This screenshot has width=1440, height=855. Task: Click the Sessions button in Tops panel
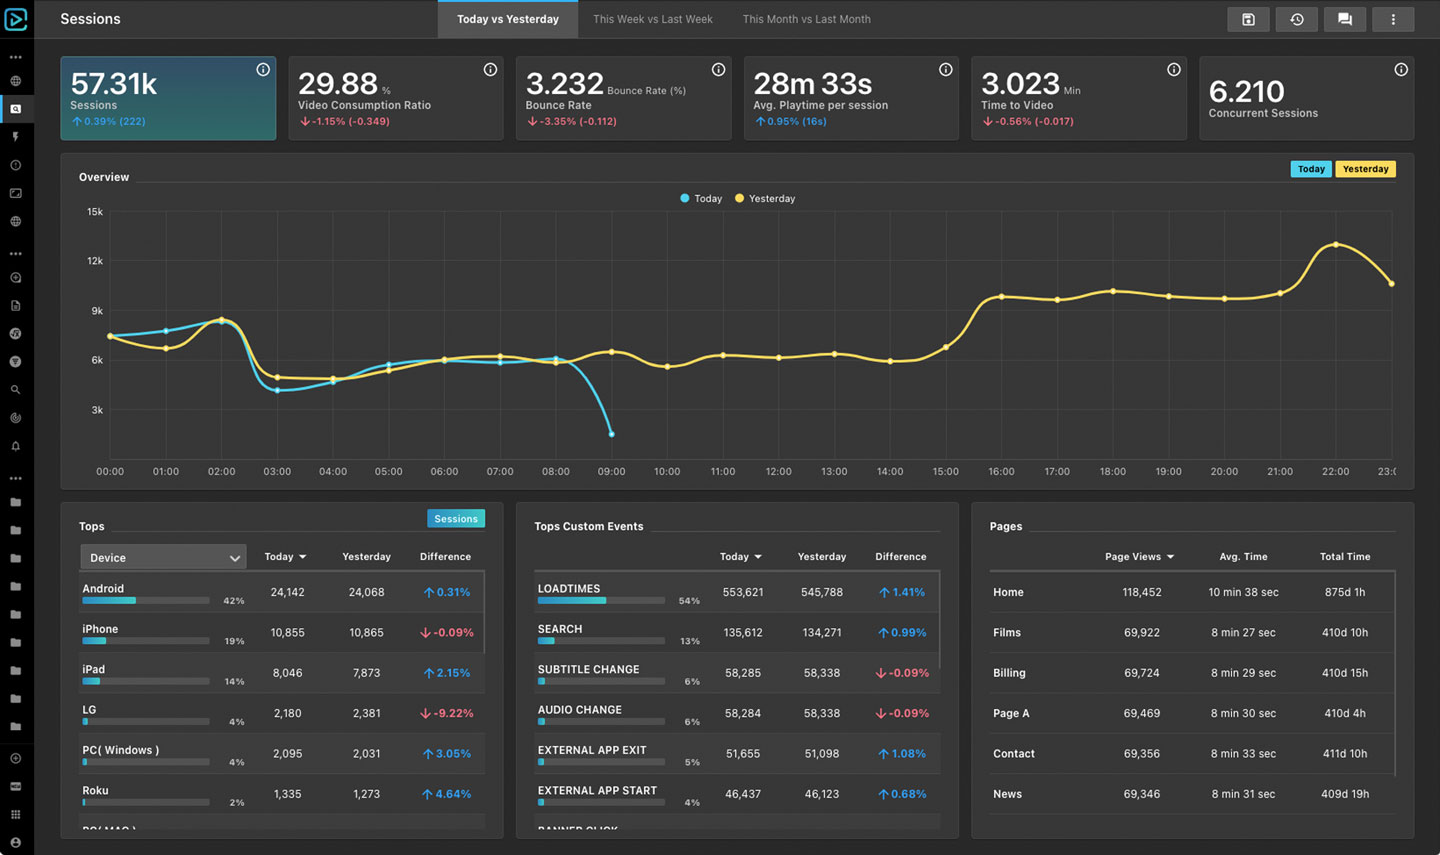pos(456,519)
